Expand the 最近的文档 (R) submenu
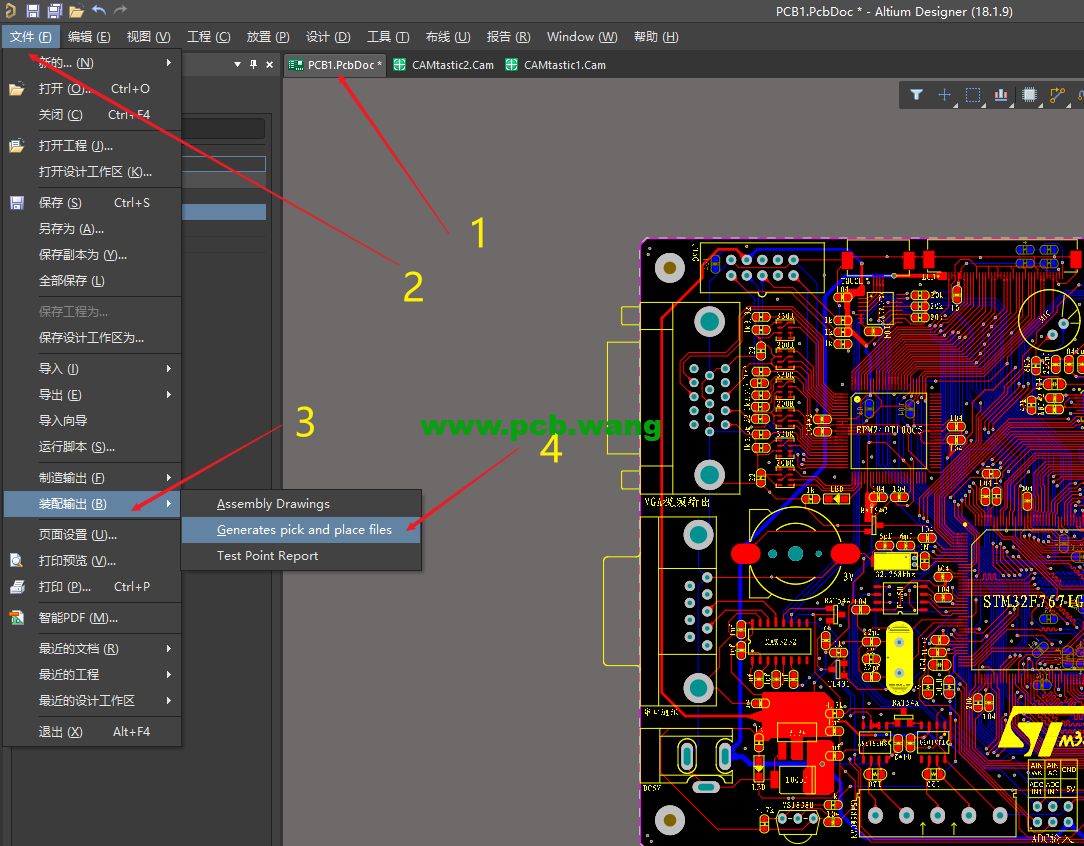The height and width of the screenshot is (846, 1084). (92, 648)
